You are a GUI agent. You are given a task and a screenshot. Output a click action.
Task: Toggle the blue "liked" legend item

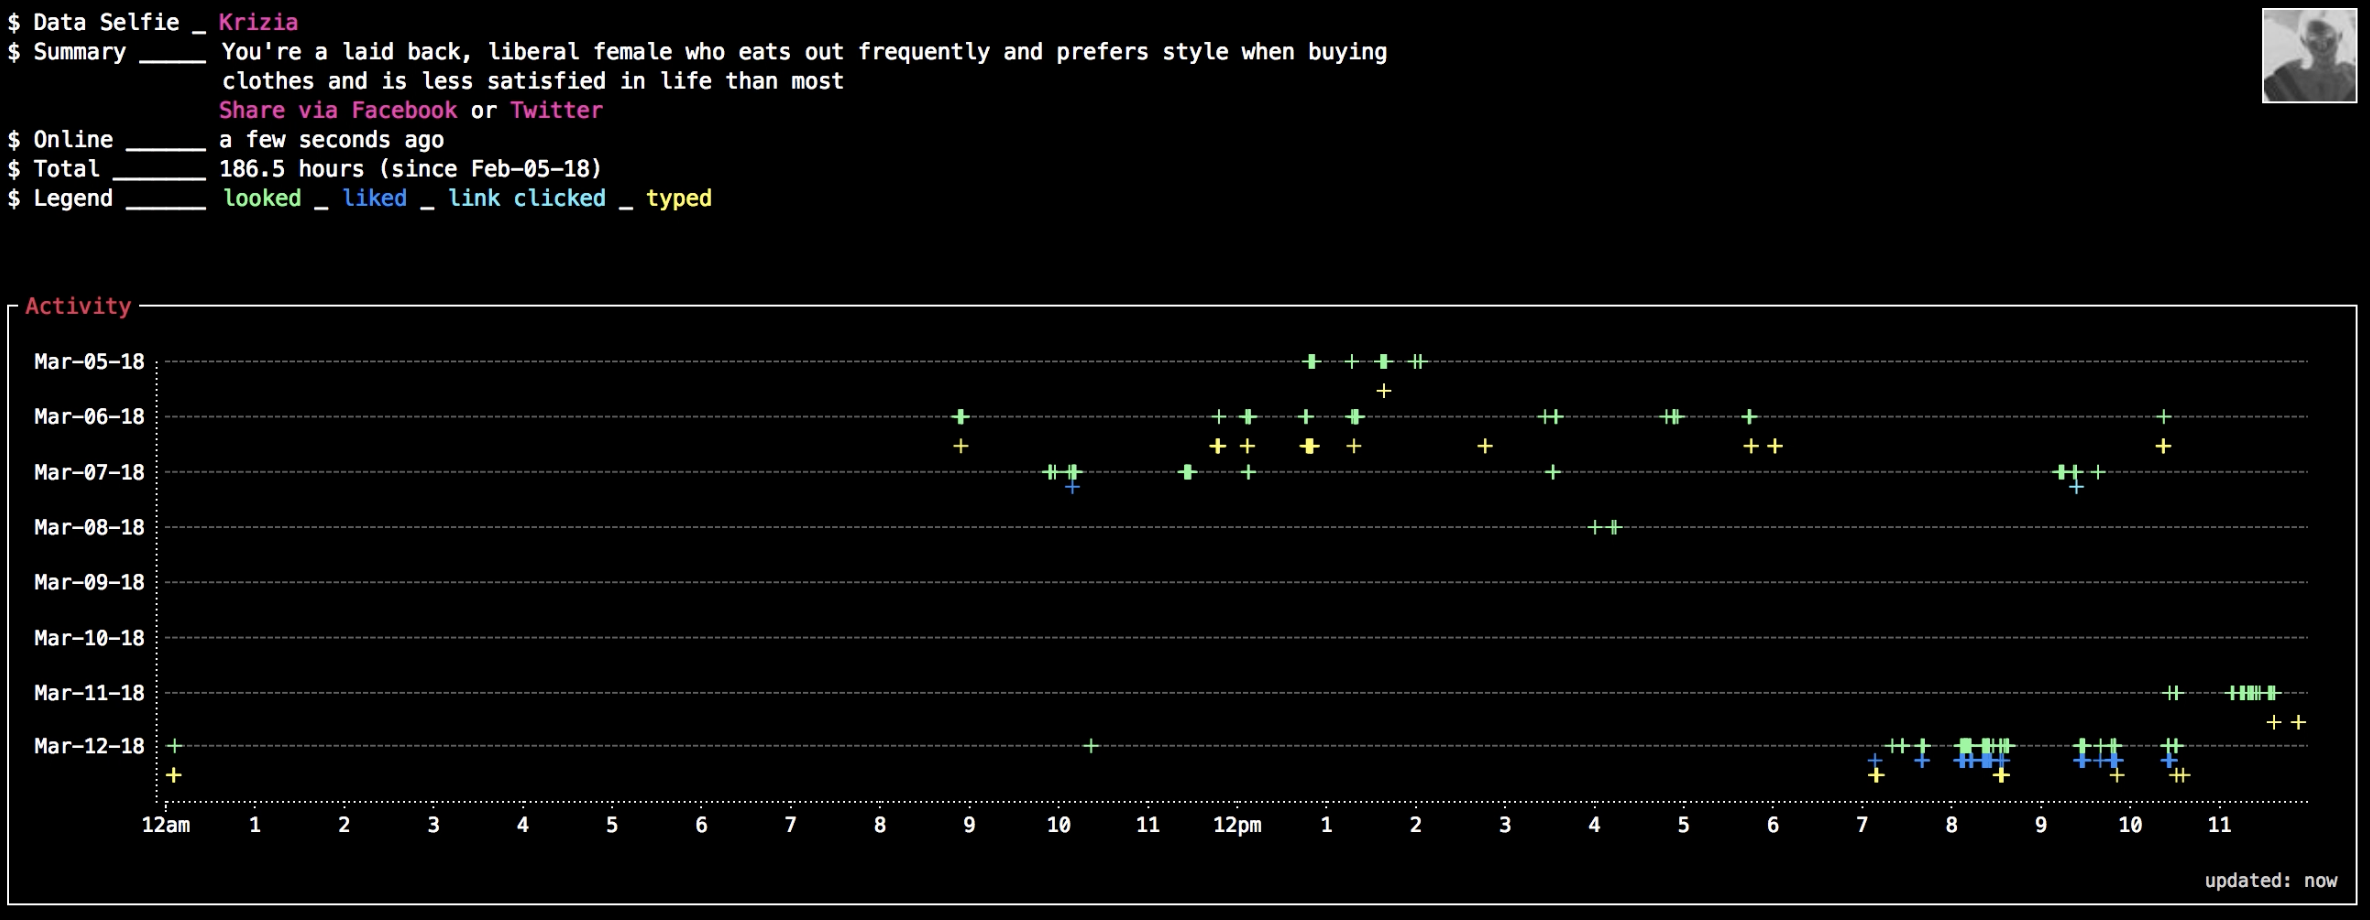[x=374, y=198]
